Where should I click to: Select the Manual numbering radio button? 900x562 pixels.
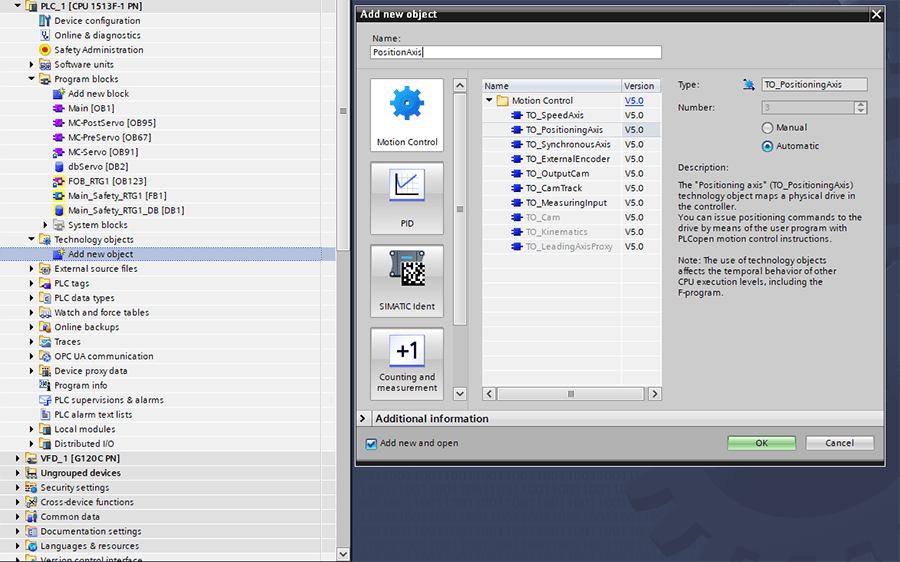767,127
